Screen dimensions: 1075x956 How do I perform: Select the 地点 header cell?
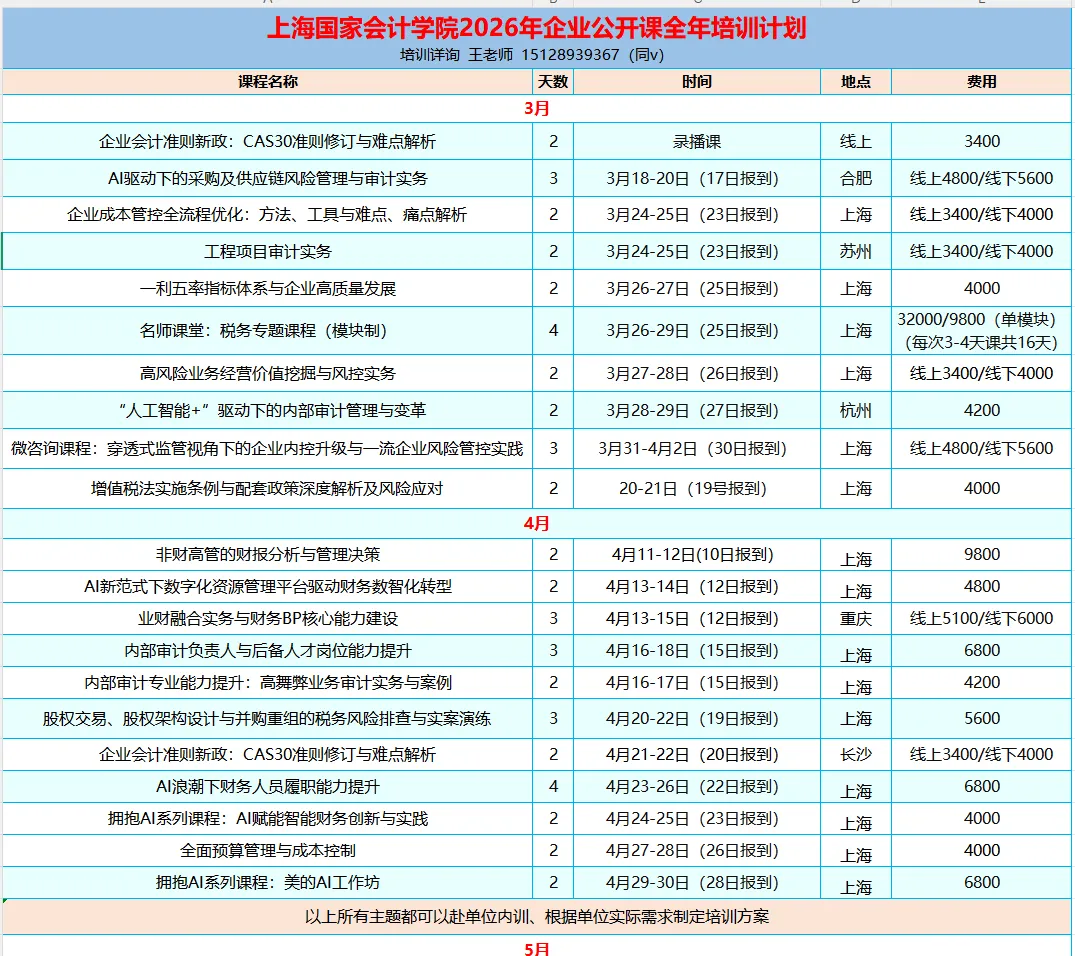click(856, 82)
